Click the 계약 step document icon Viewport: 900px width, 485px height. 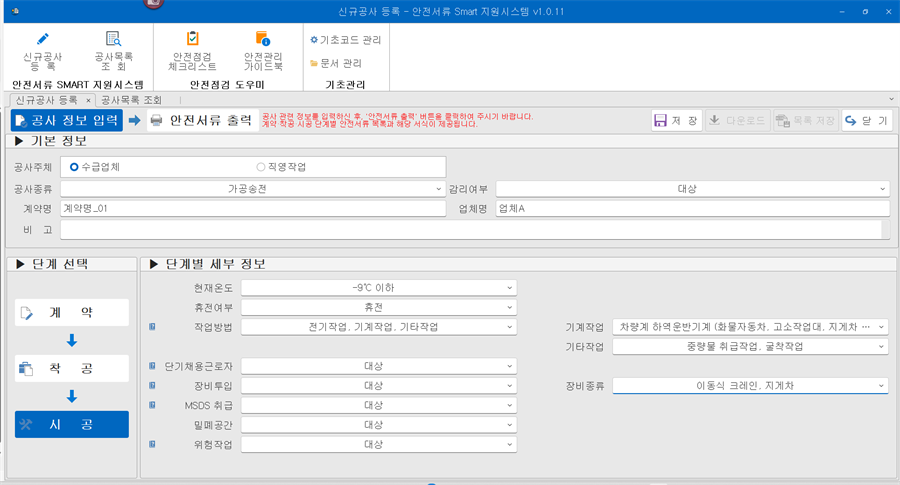(x=26, y=313)
